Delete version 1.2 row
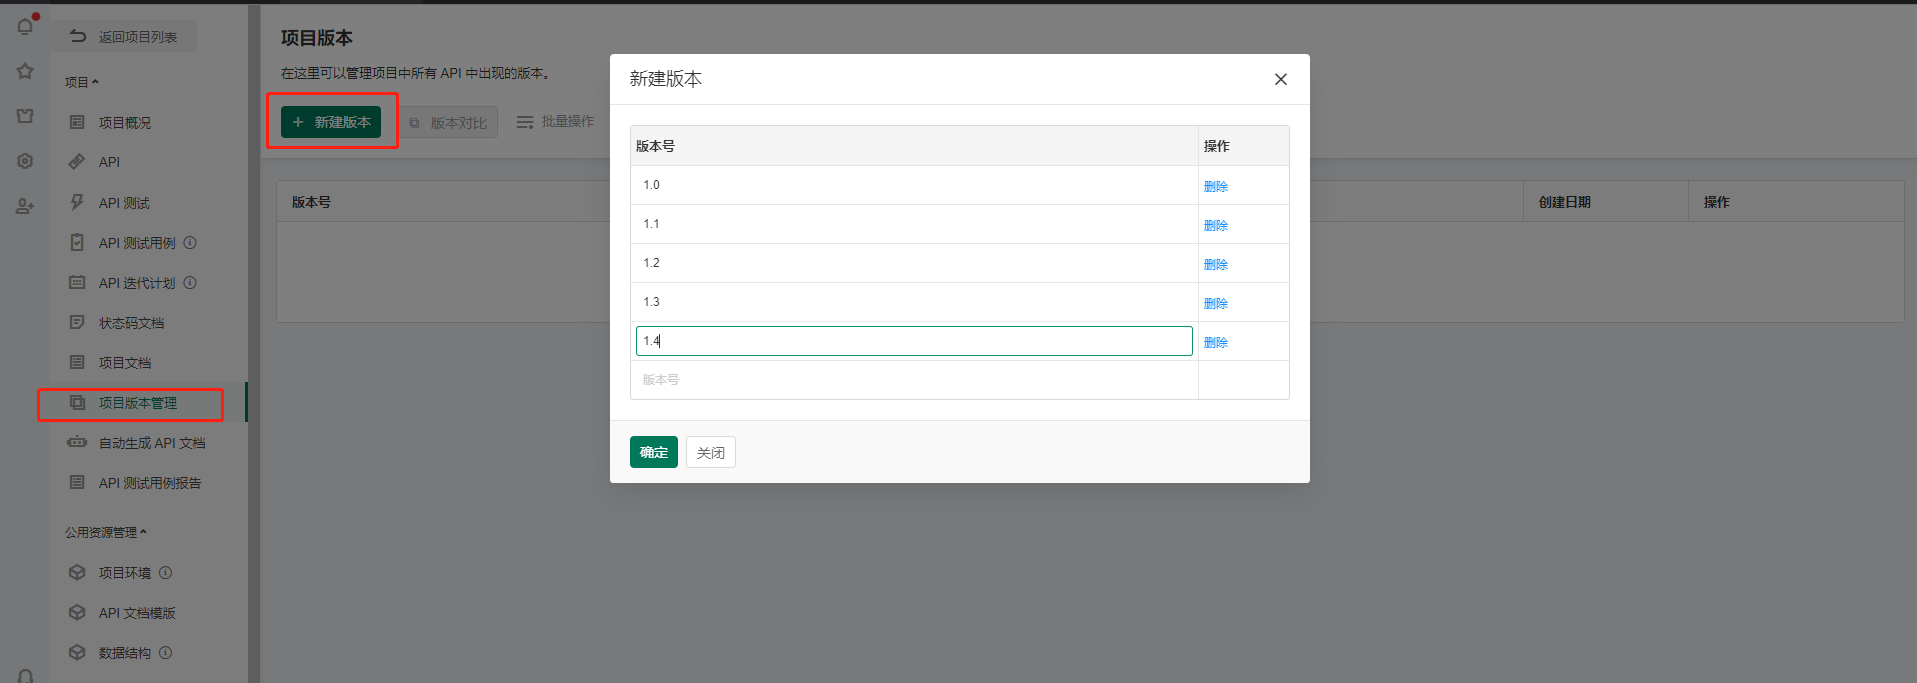Viewport: 1917px width, 683px height. coord(1216,264)
